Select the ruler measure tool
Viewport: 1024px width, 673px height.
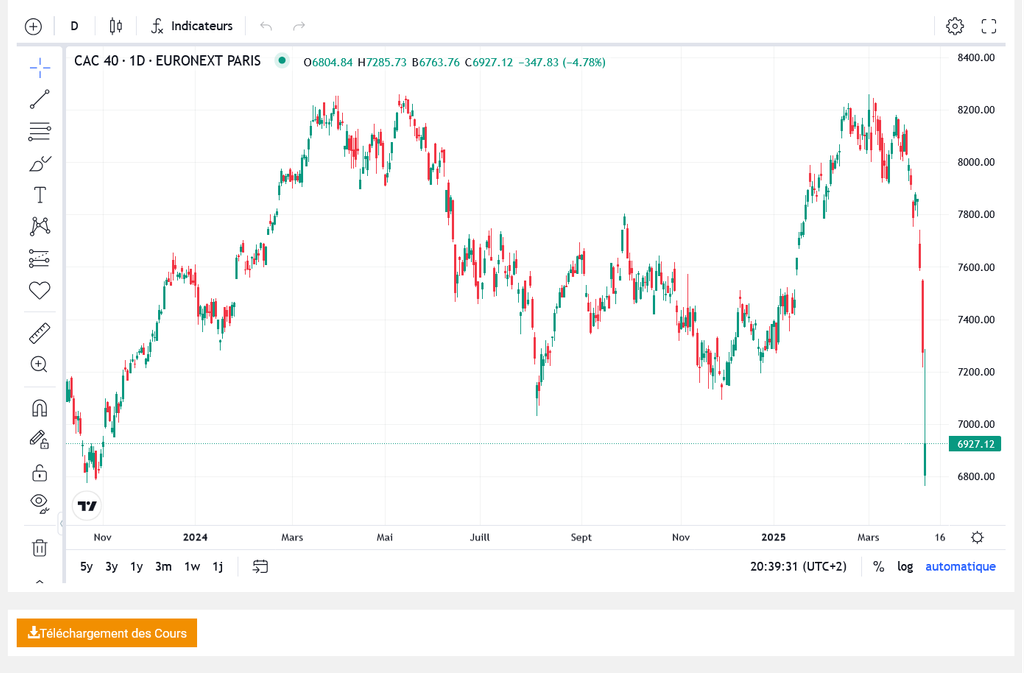pyautogui.click(x=40, y=334)
